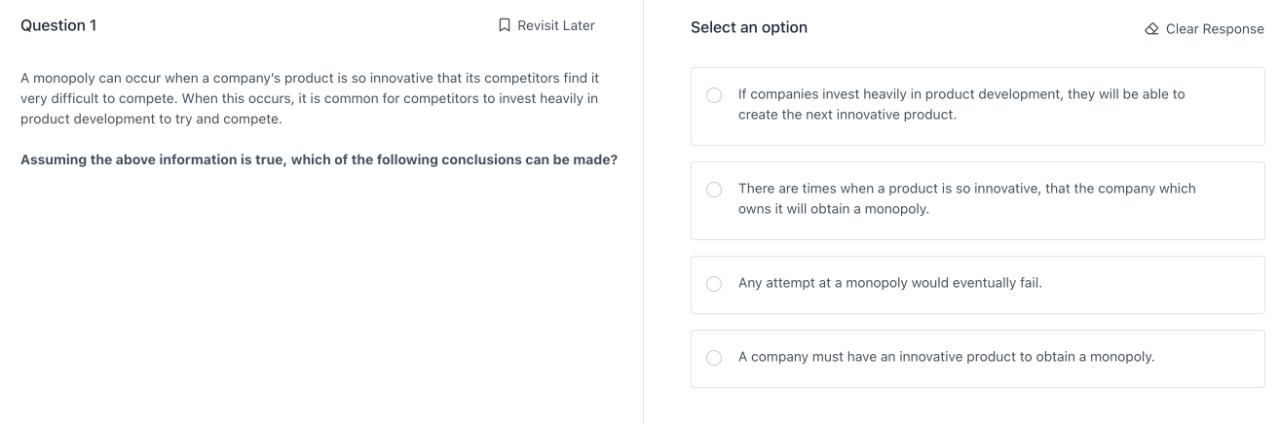Click the eraser icon beside Clear Response
1280x424 pixels.
click(x=1152, y=29)
